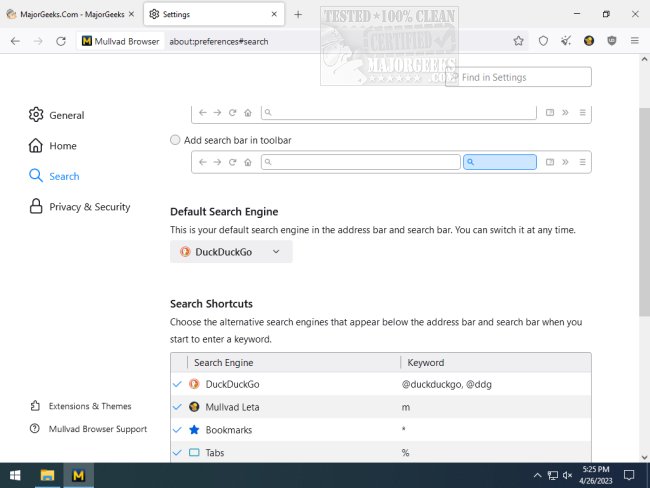Click the keyword m for Mullvad Leta

(405, 407)
